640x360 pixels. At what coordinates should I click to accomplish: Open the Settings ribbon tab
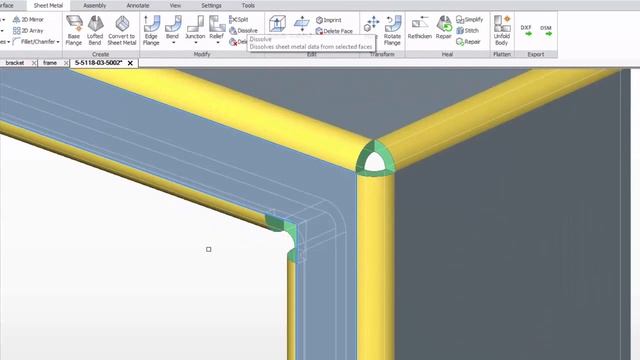pyautogui.click(x=211, y=5)
